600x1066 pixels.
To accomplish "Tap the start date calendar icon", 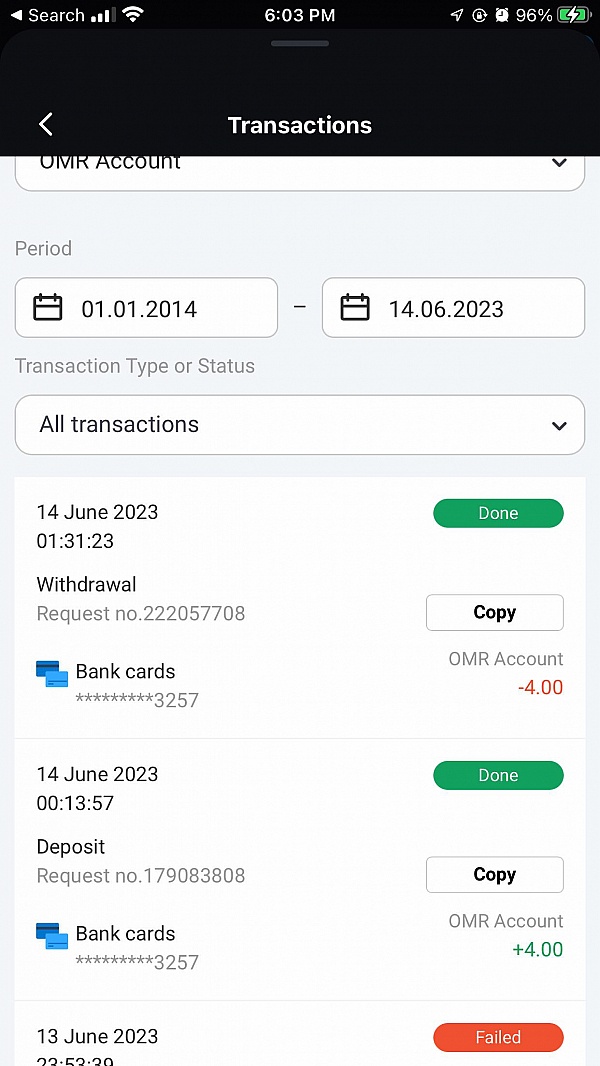I will tap(48, 307).
